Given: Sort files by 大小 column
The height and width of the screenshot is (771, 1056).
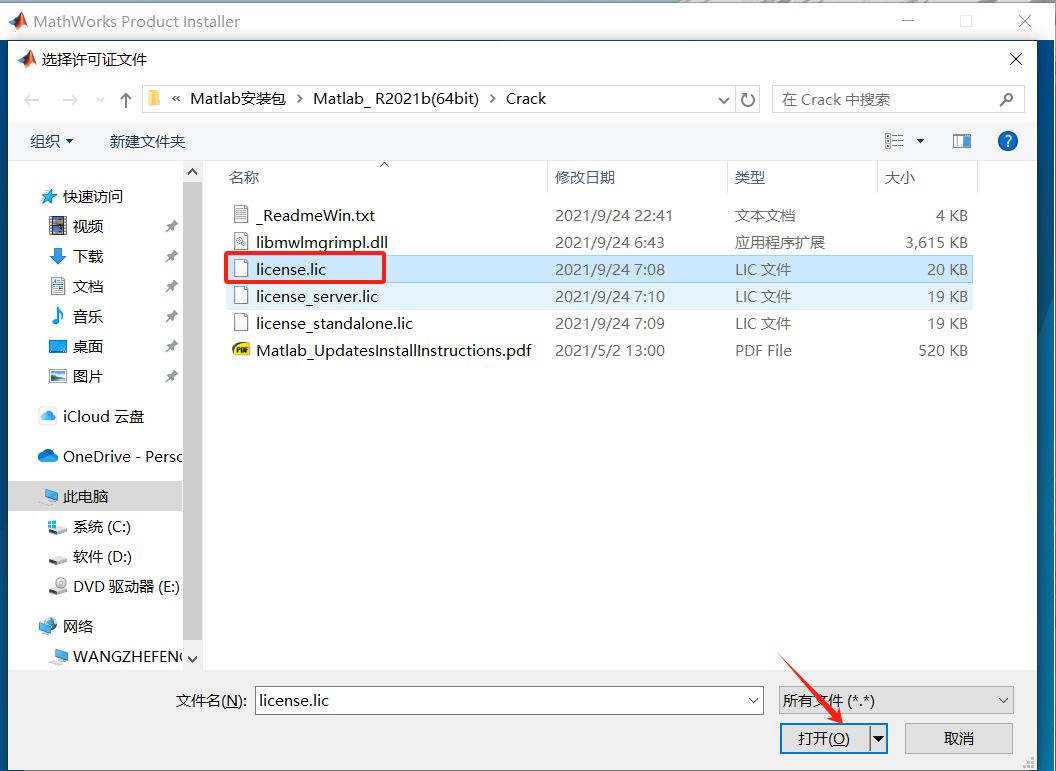Looking at the screenshot, I should click(900, 178).
